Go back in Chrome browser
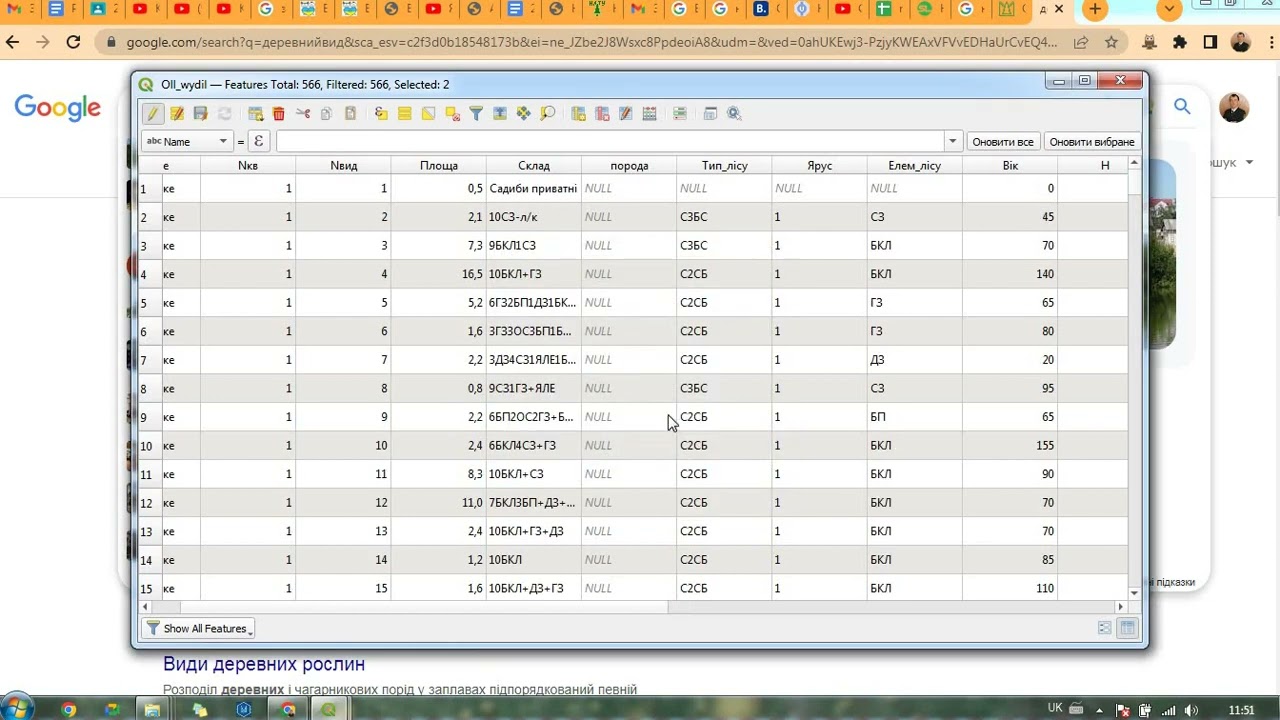This screenshot has width=1280, height=720. [13, 42]
